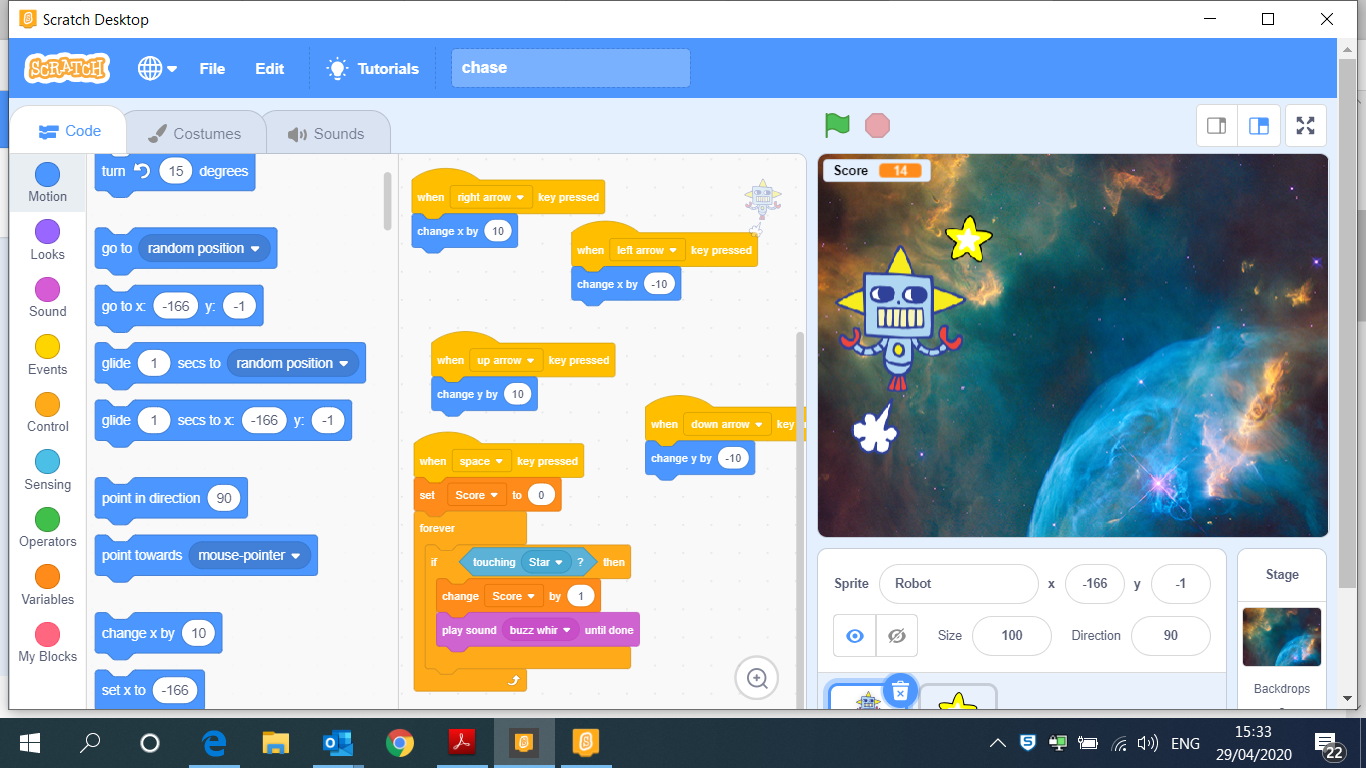Open Outlook from the taskbar
Image resolution: width=1366 pixels, height=768 pixels.
tap(338, 743)
